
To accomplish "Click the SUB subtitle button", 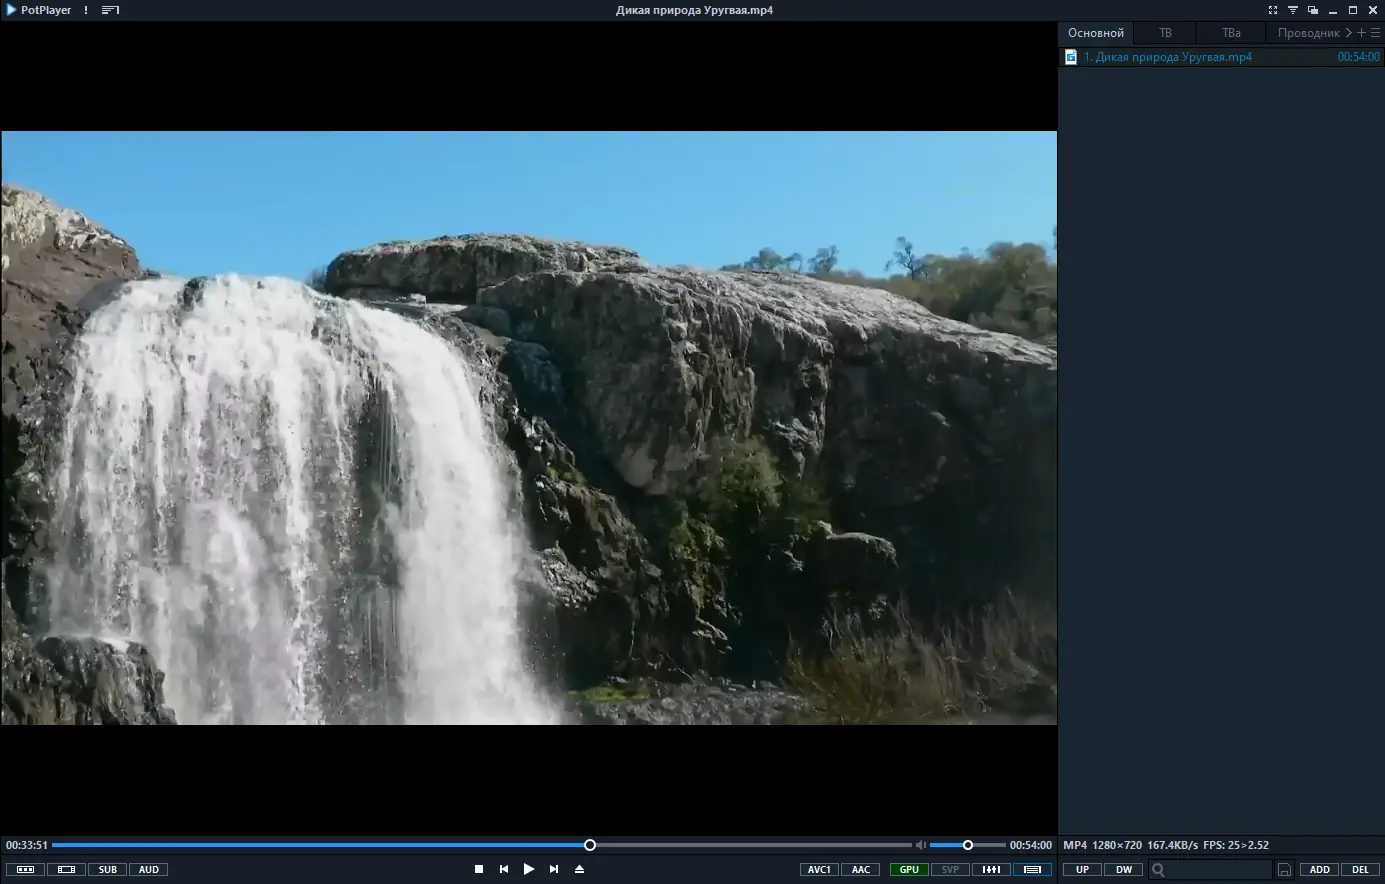I will (x=108, y=869).
